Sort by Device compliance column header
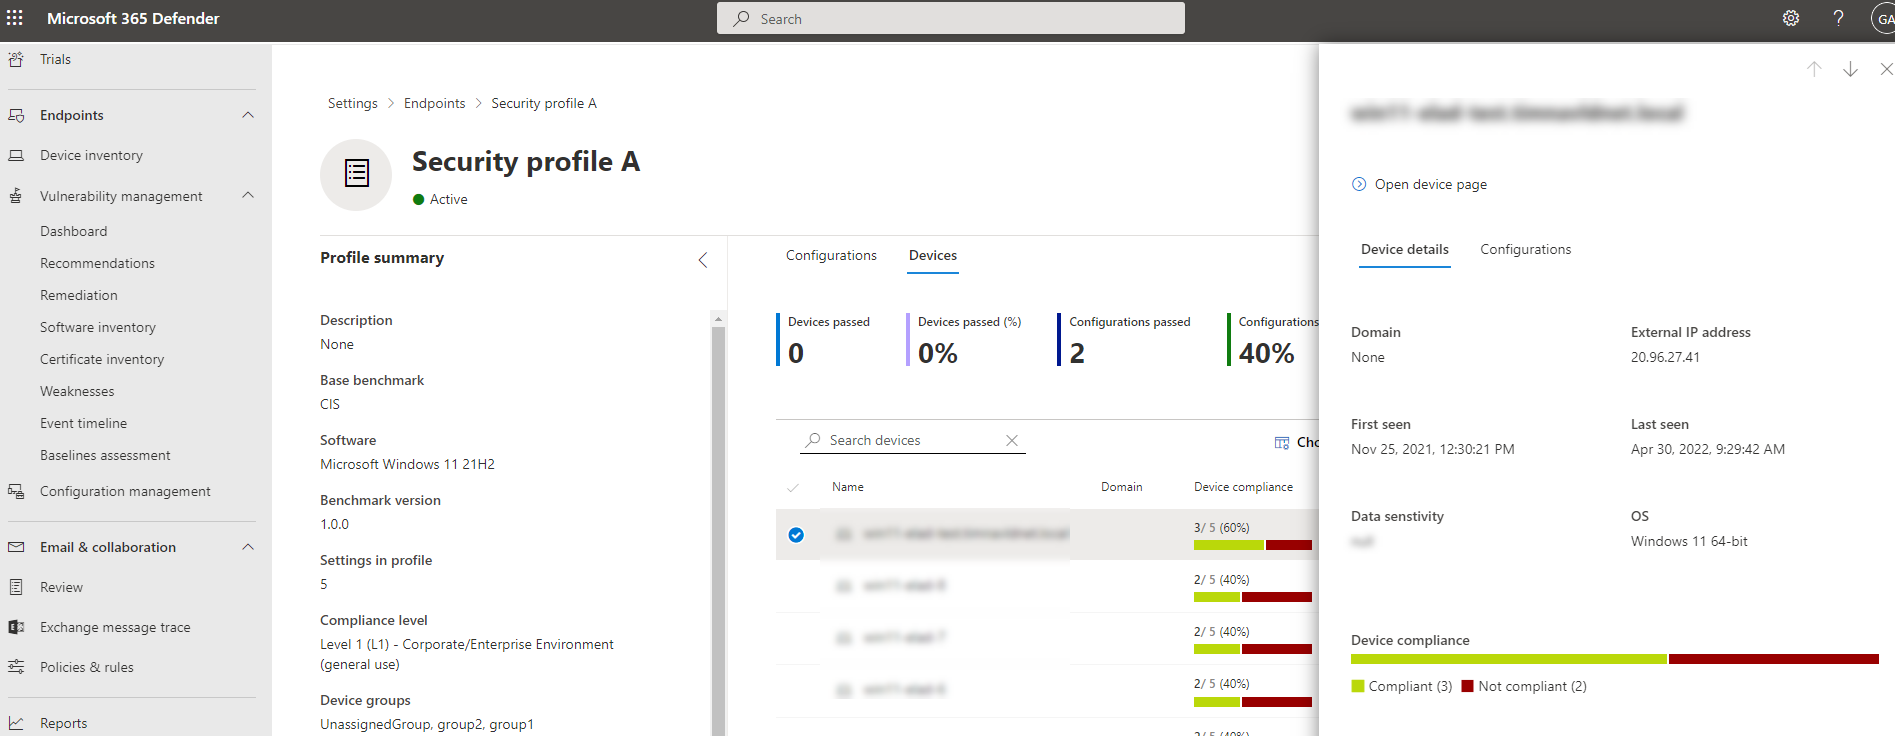 (1243, 487)
